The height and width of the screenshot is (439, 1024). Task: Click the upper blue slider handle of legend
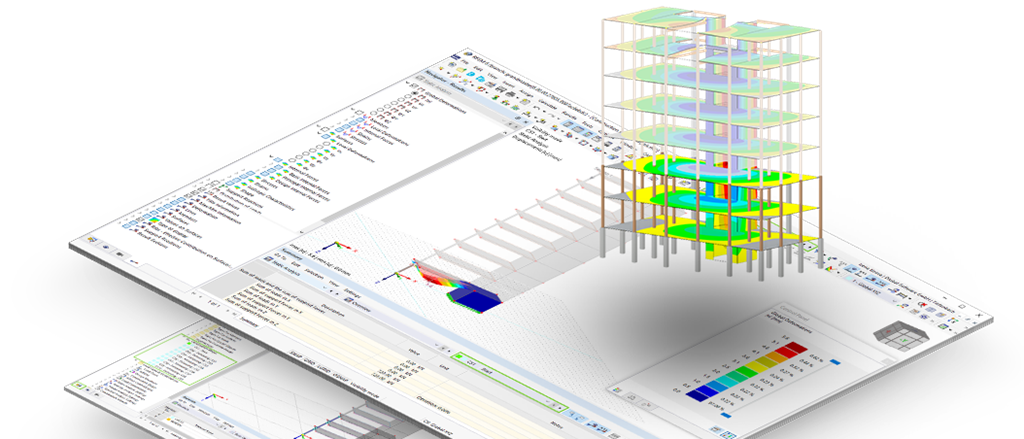tap(835, 361)
